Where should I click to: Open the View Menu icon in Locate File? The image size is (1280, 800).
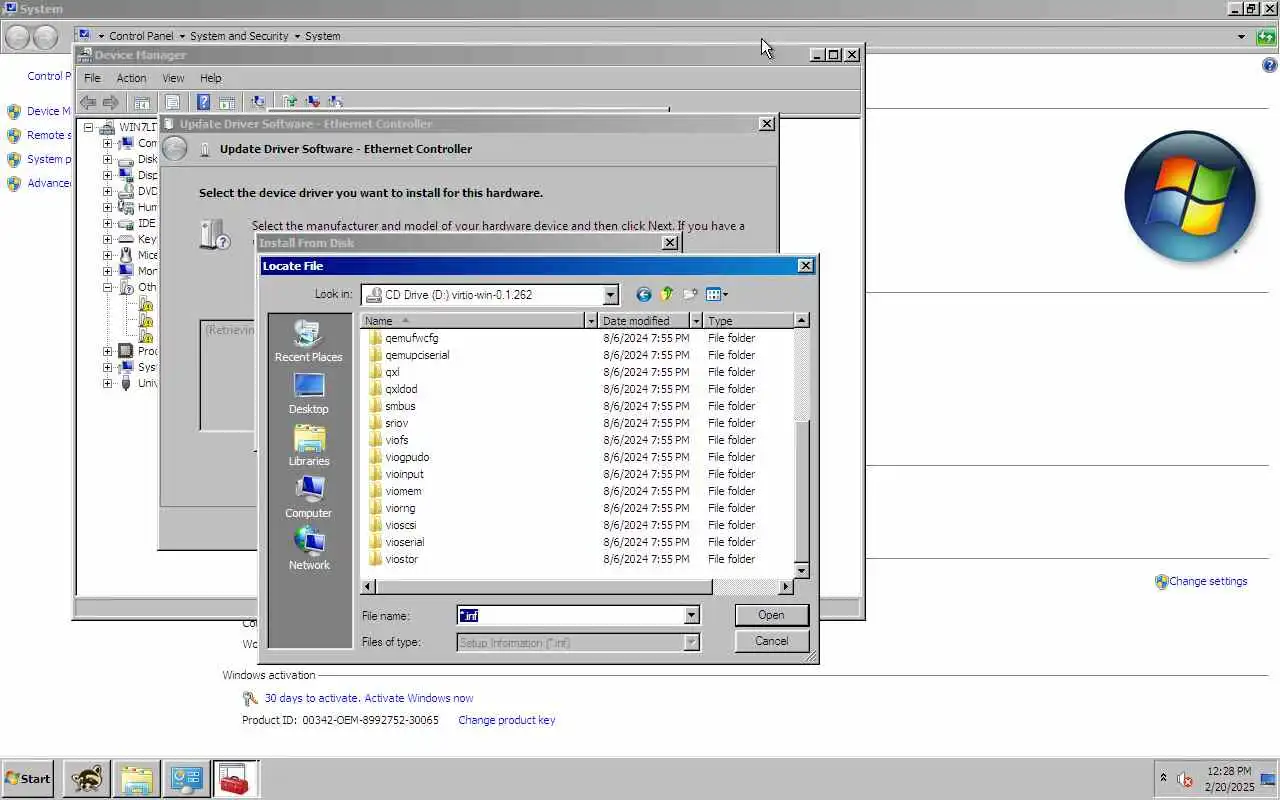[x=717, y=294]
